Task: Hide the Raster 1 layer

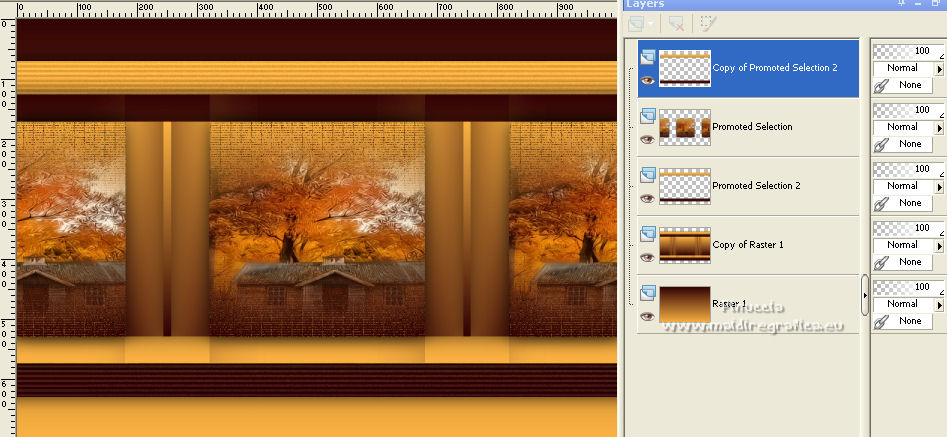Action: click(x=647, y=317)
